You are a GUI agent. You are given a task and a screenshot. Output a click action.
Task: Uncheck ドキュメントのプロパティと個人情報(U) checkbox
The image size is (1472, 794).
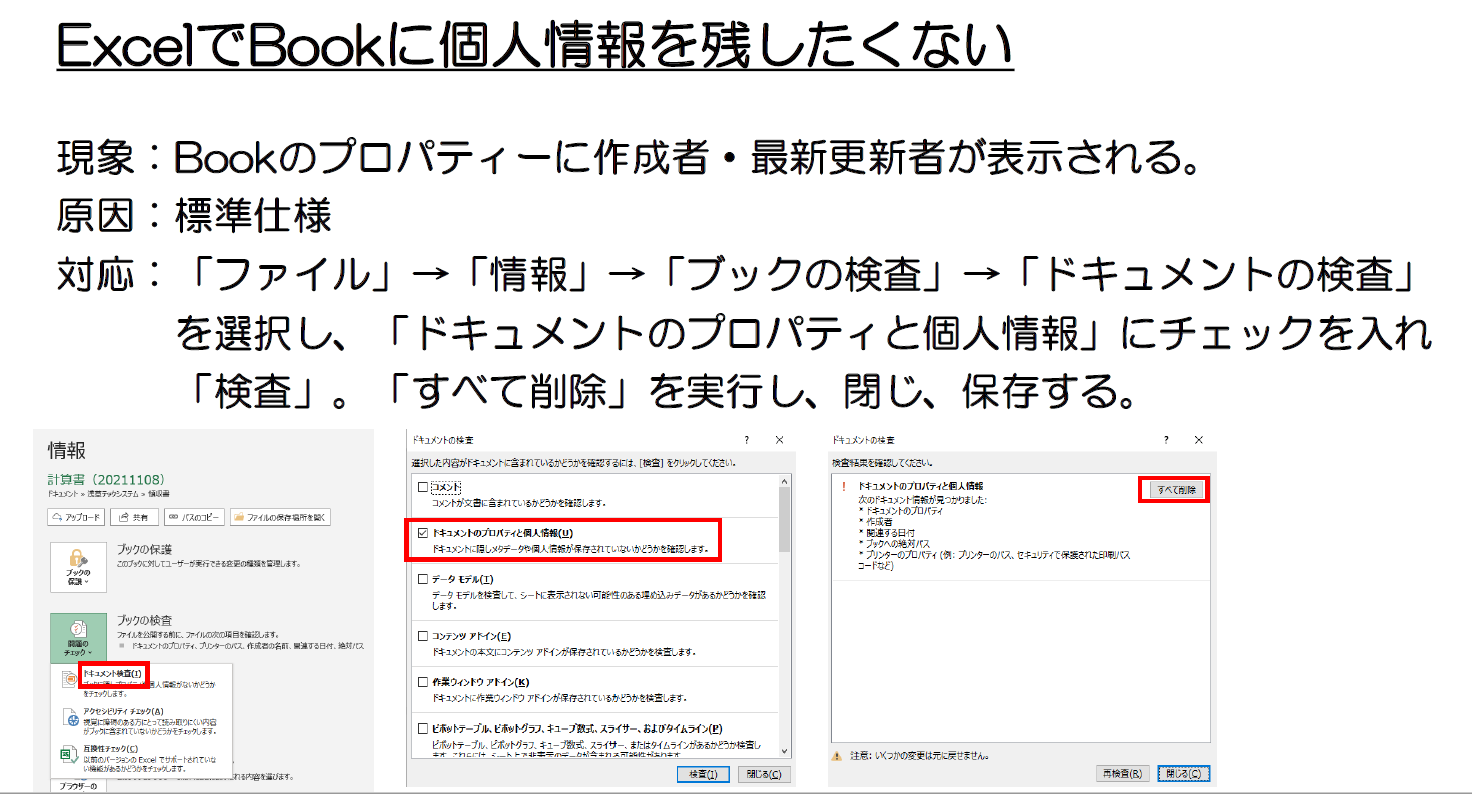(423, 534)
